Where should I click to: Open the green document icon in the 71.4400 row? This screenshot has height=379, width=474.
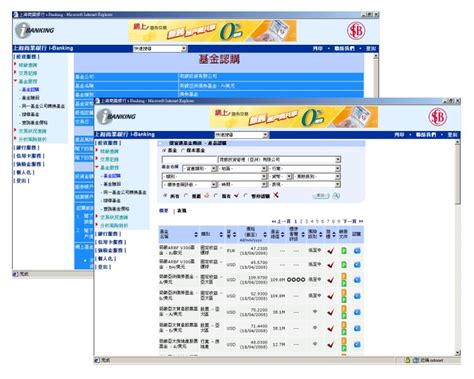tap(344, 332)
